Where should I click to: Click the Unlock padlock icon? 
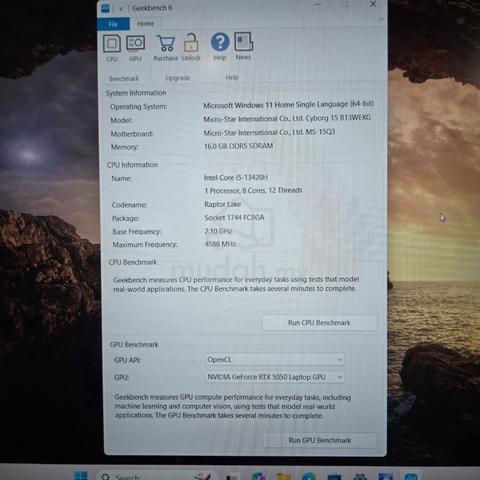(x=191, y=47)
